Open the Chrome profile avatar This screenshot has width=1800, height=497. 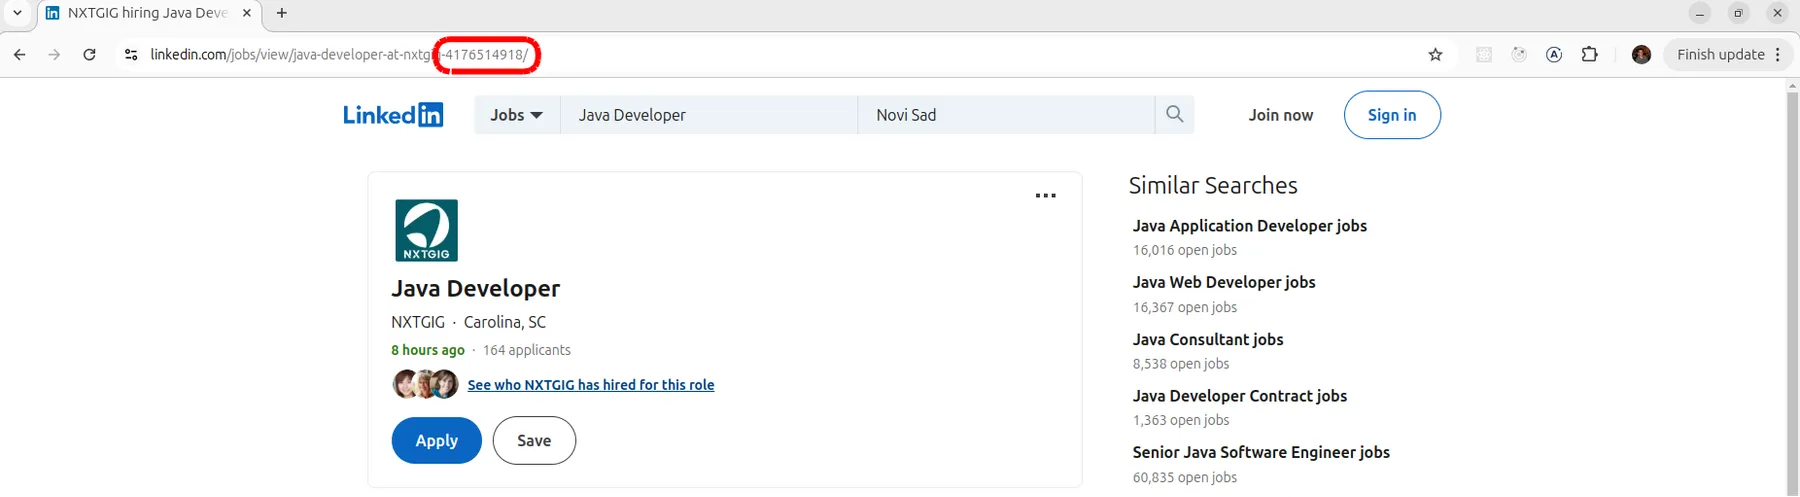click(1640, 55)
